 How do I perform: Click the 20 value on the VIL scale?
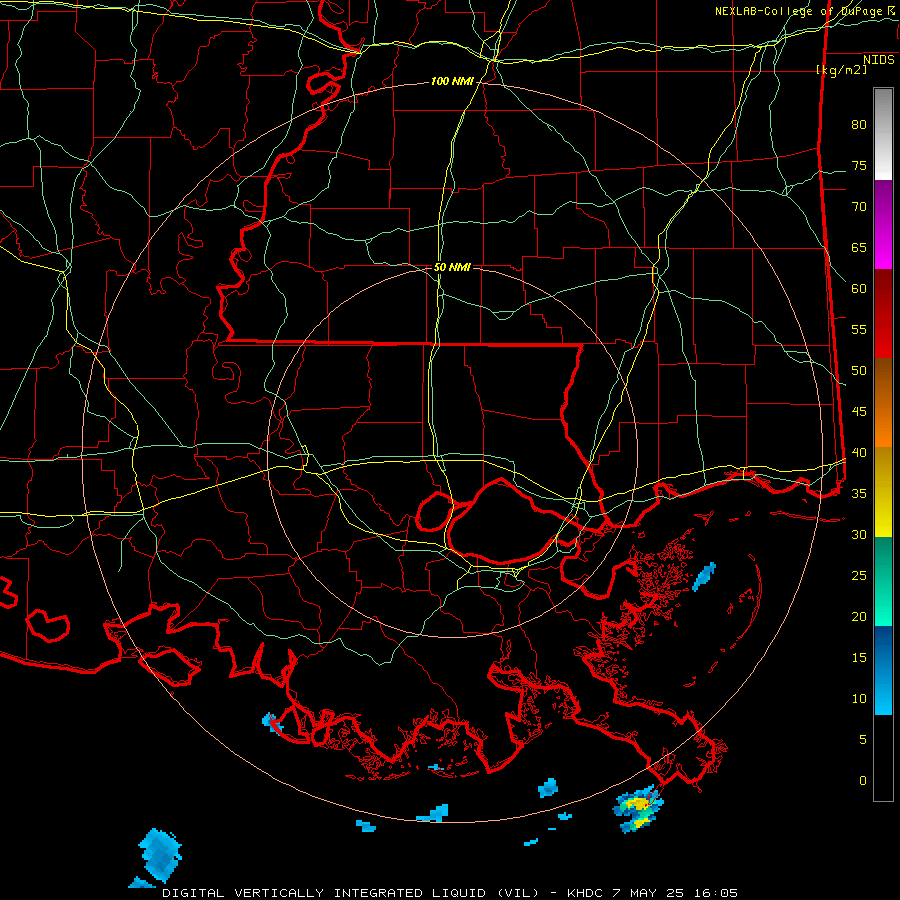(x=859, y=616)
